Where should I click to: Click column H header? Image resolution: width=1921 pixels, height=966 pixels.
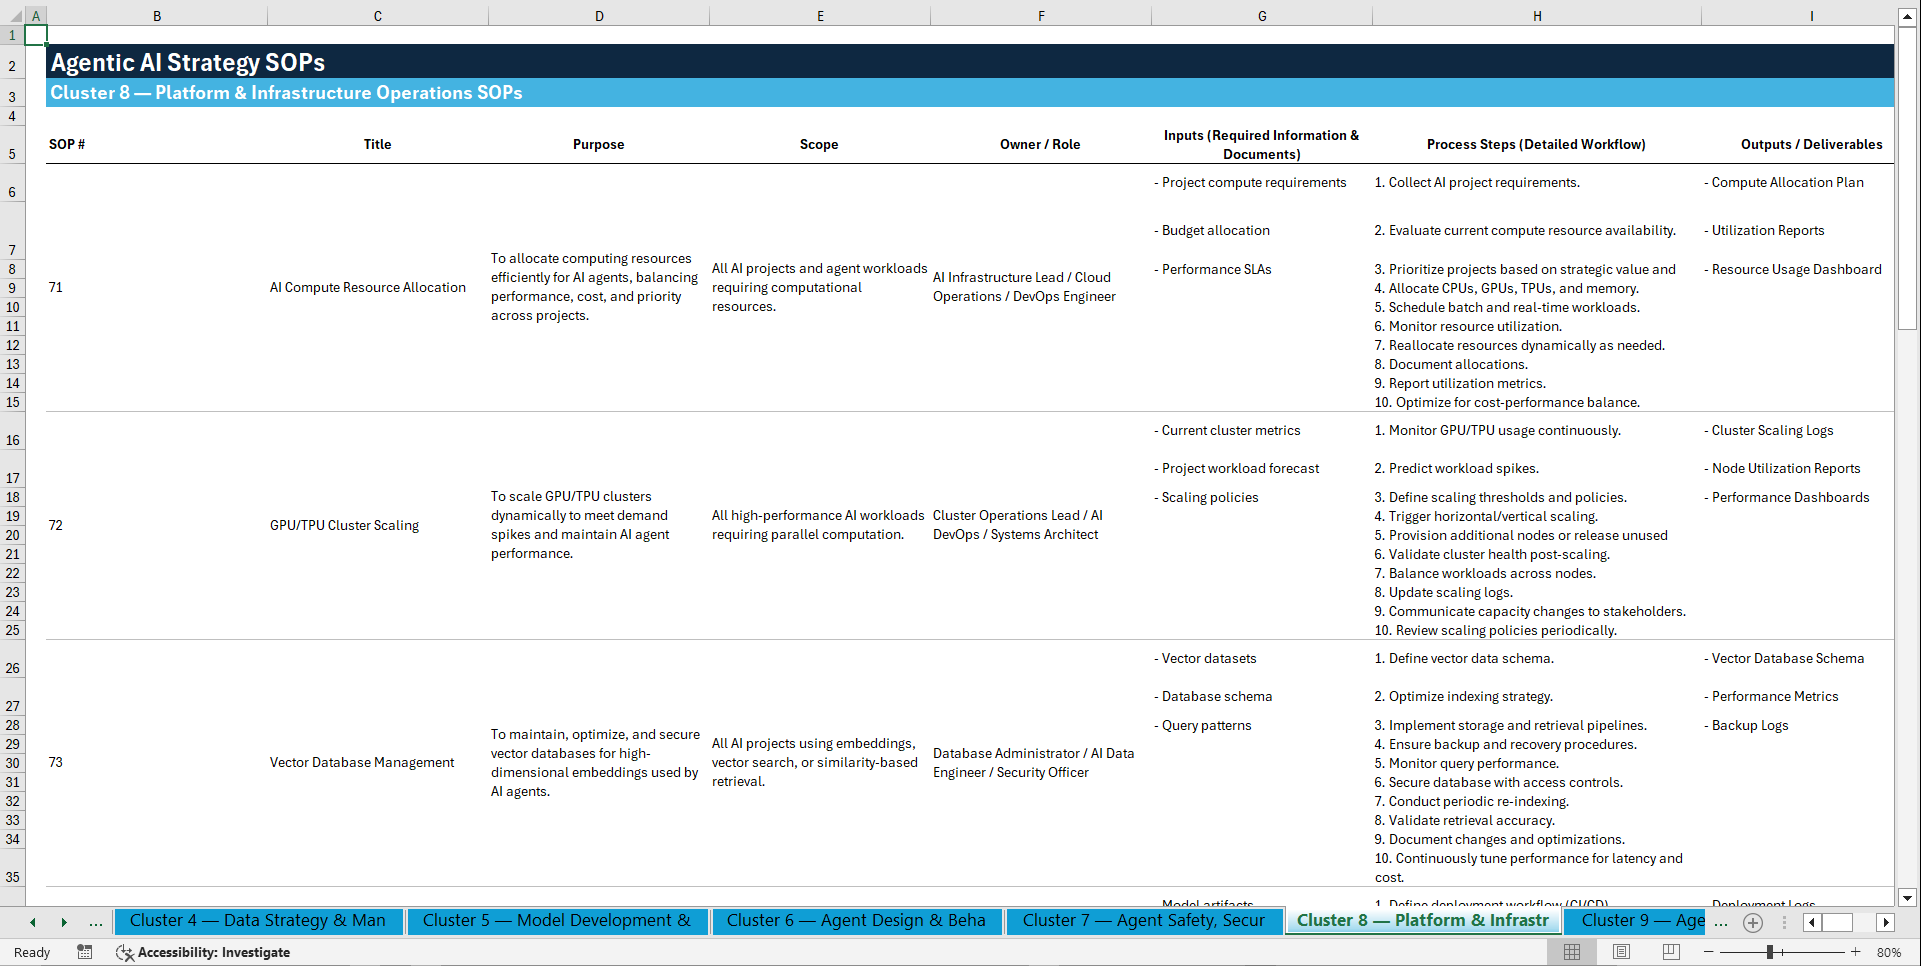1537,16
